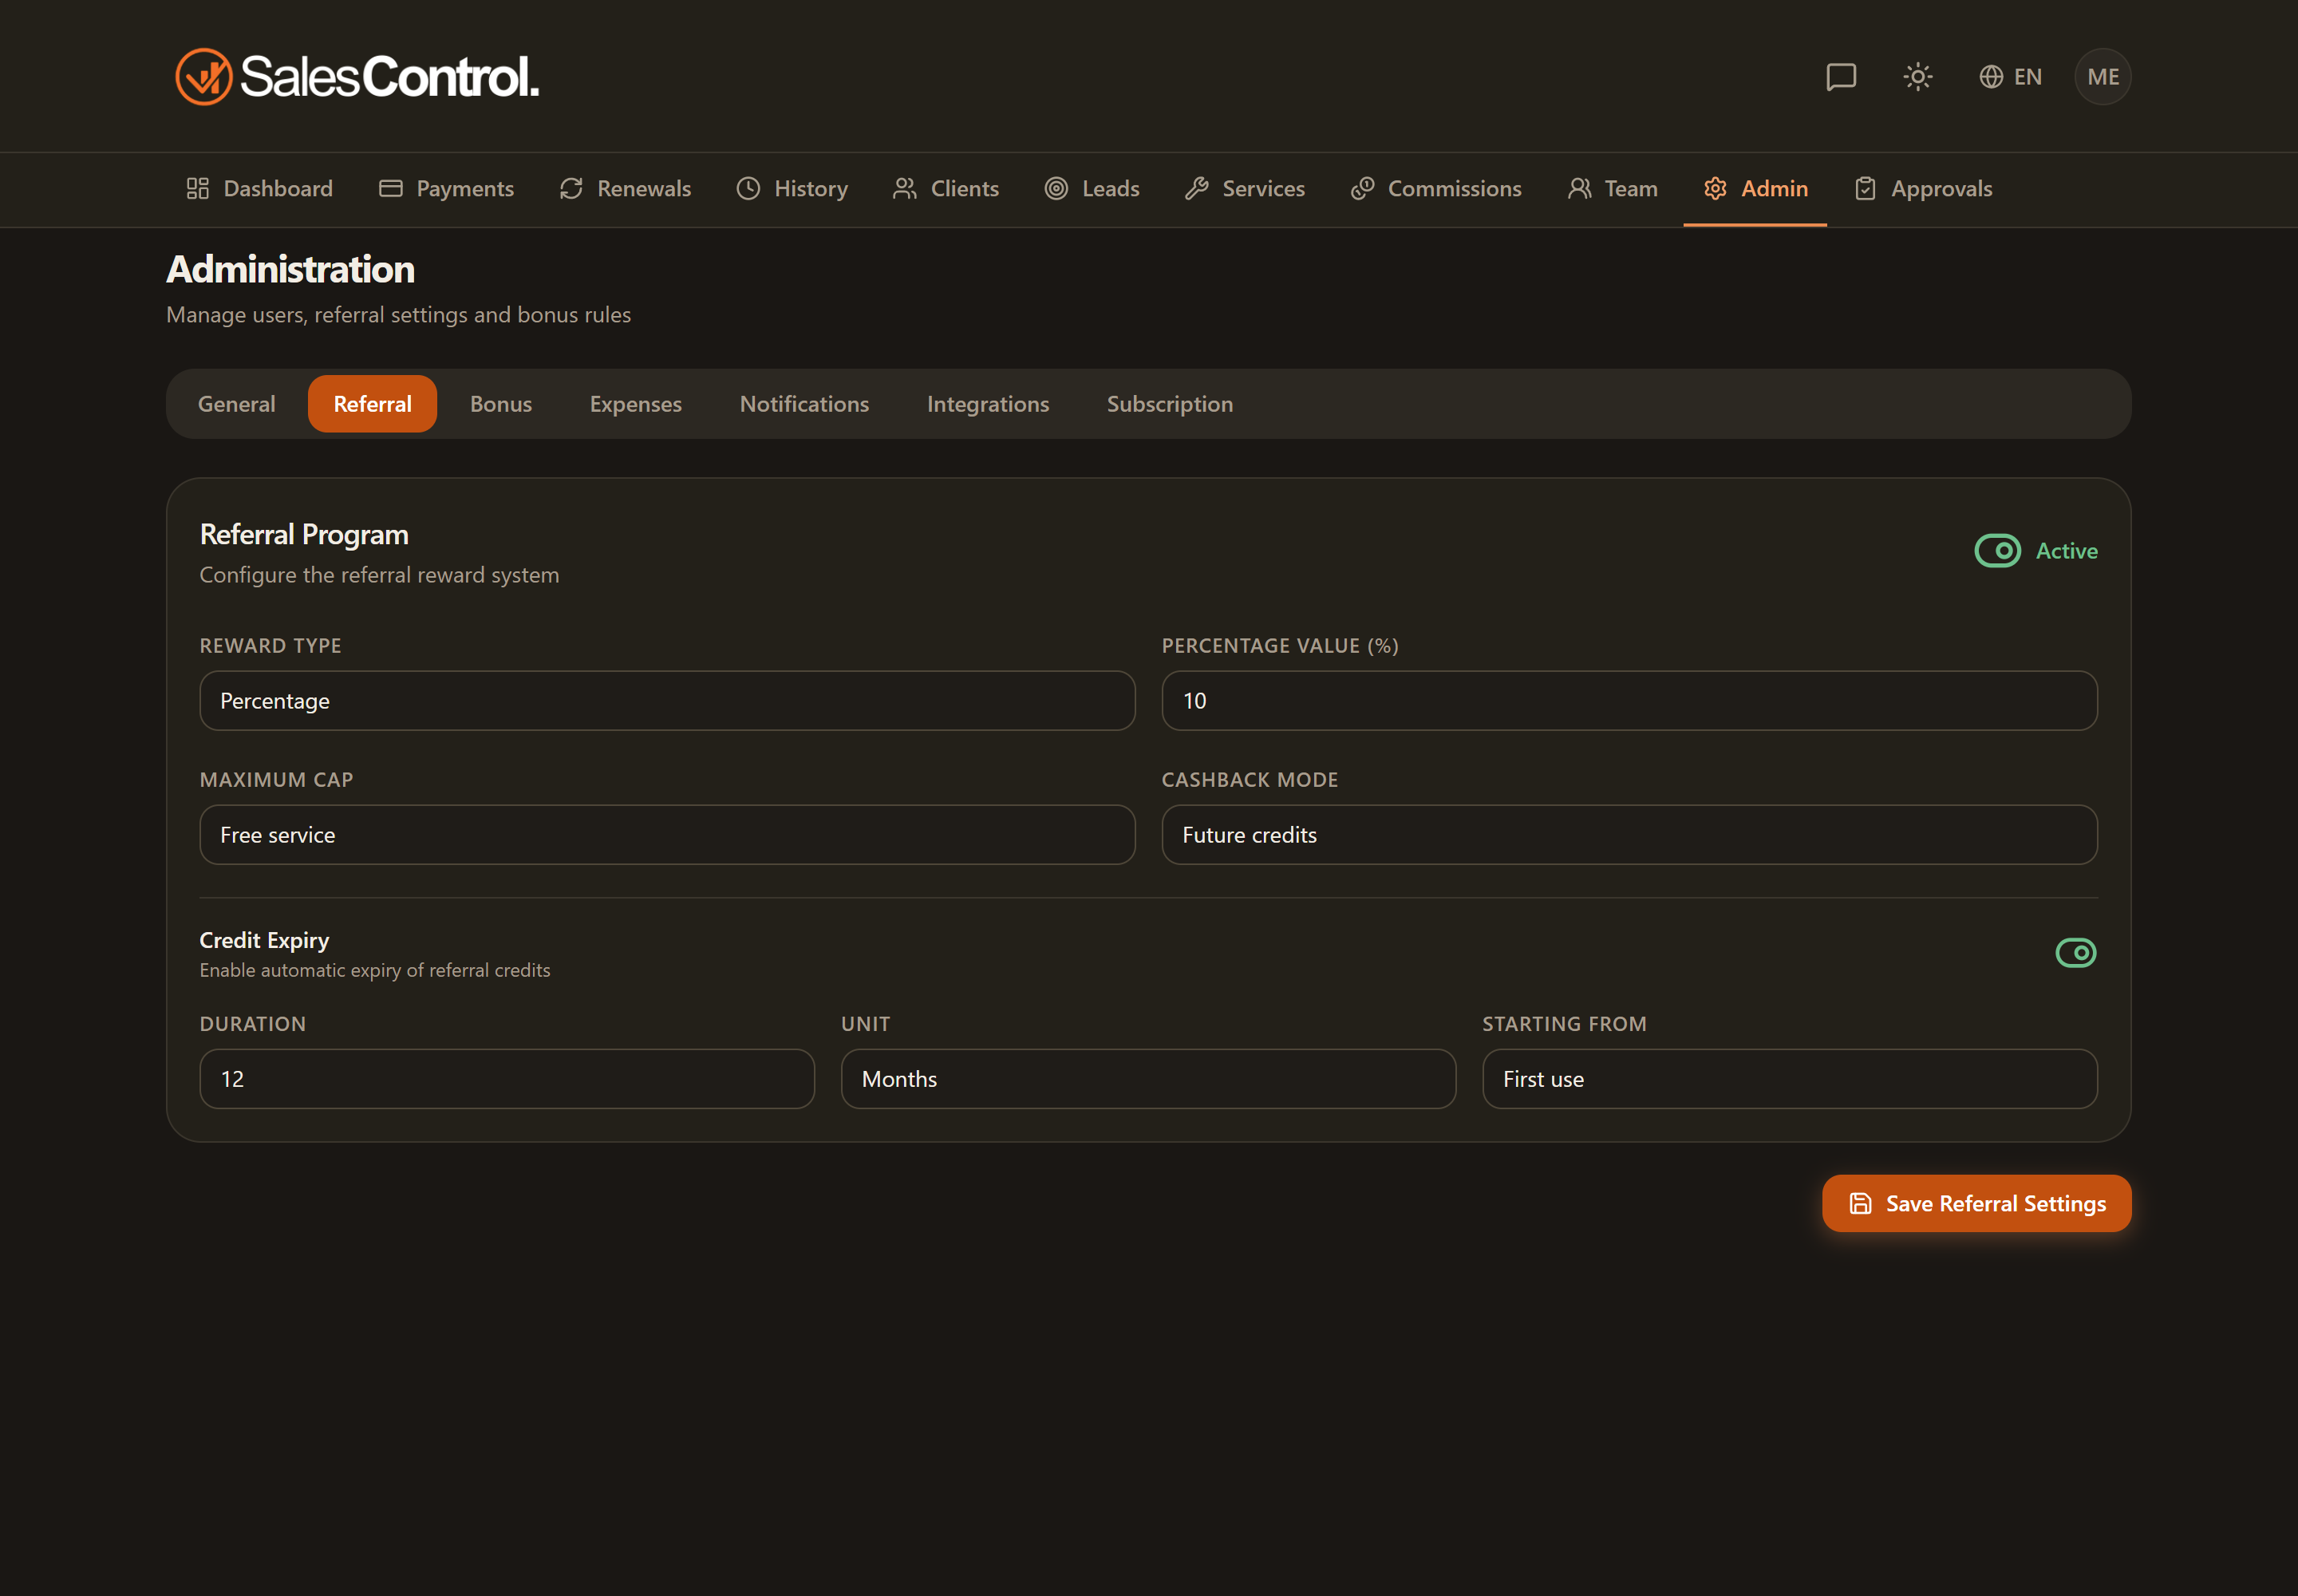Screen dimensions: 2298x1596
Task: Click the Payments card icon
Action: click(x=391, y=188)
